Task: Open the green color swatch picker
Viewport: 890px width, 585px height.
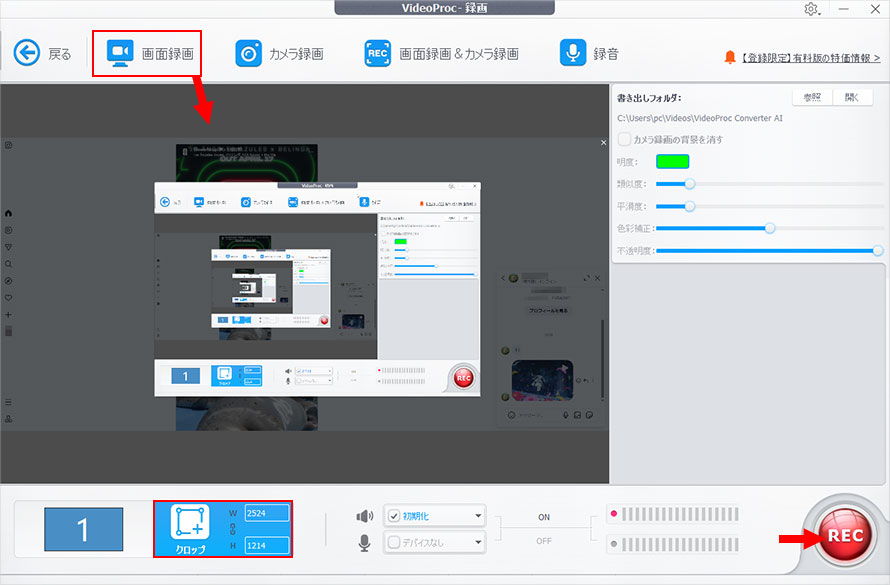Action: pos(672,161)
